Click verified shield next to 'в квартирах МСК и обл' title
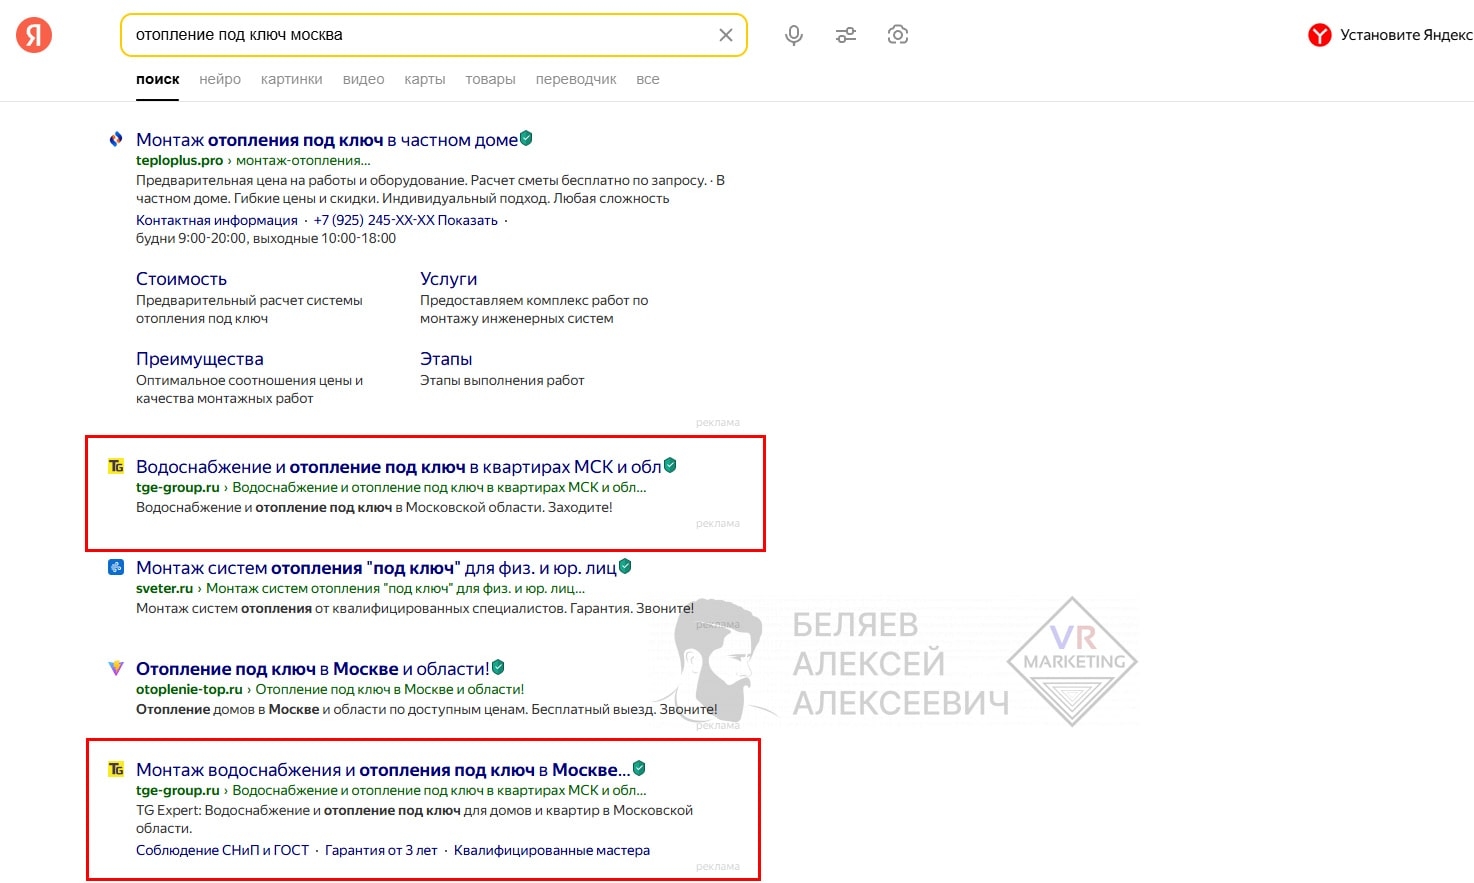The image size is (1474, 883). point(670,466)
